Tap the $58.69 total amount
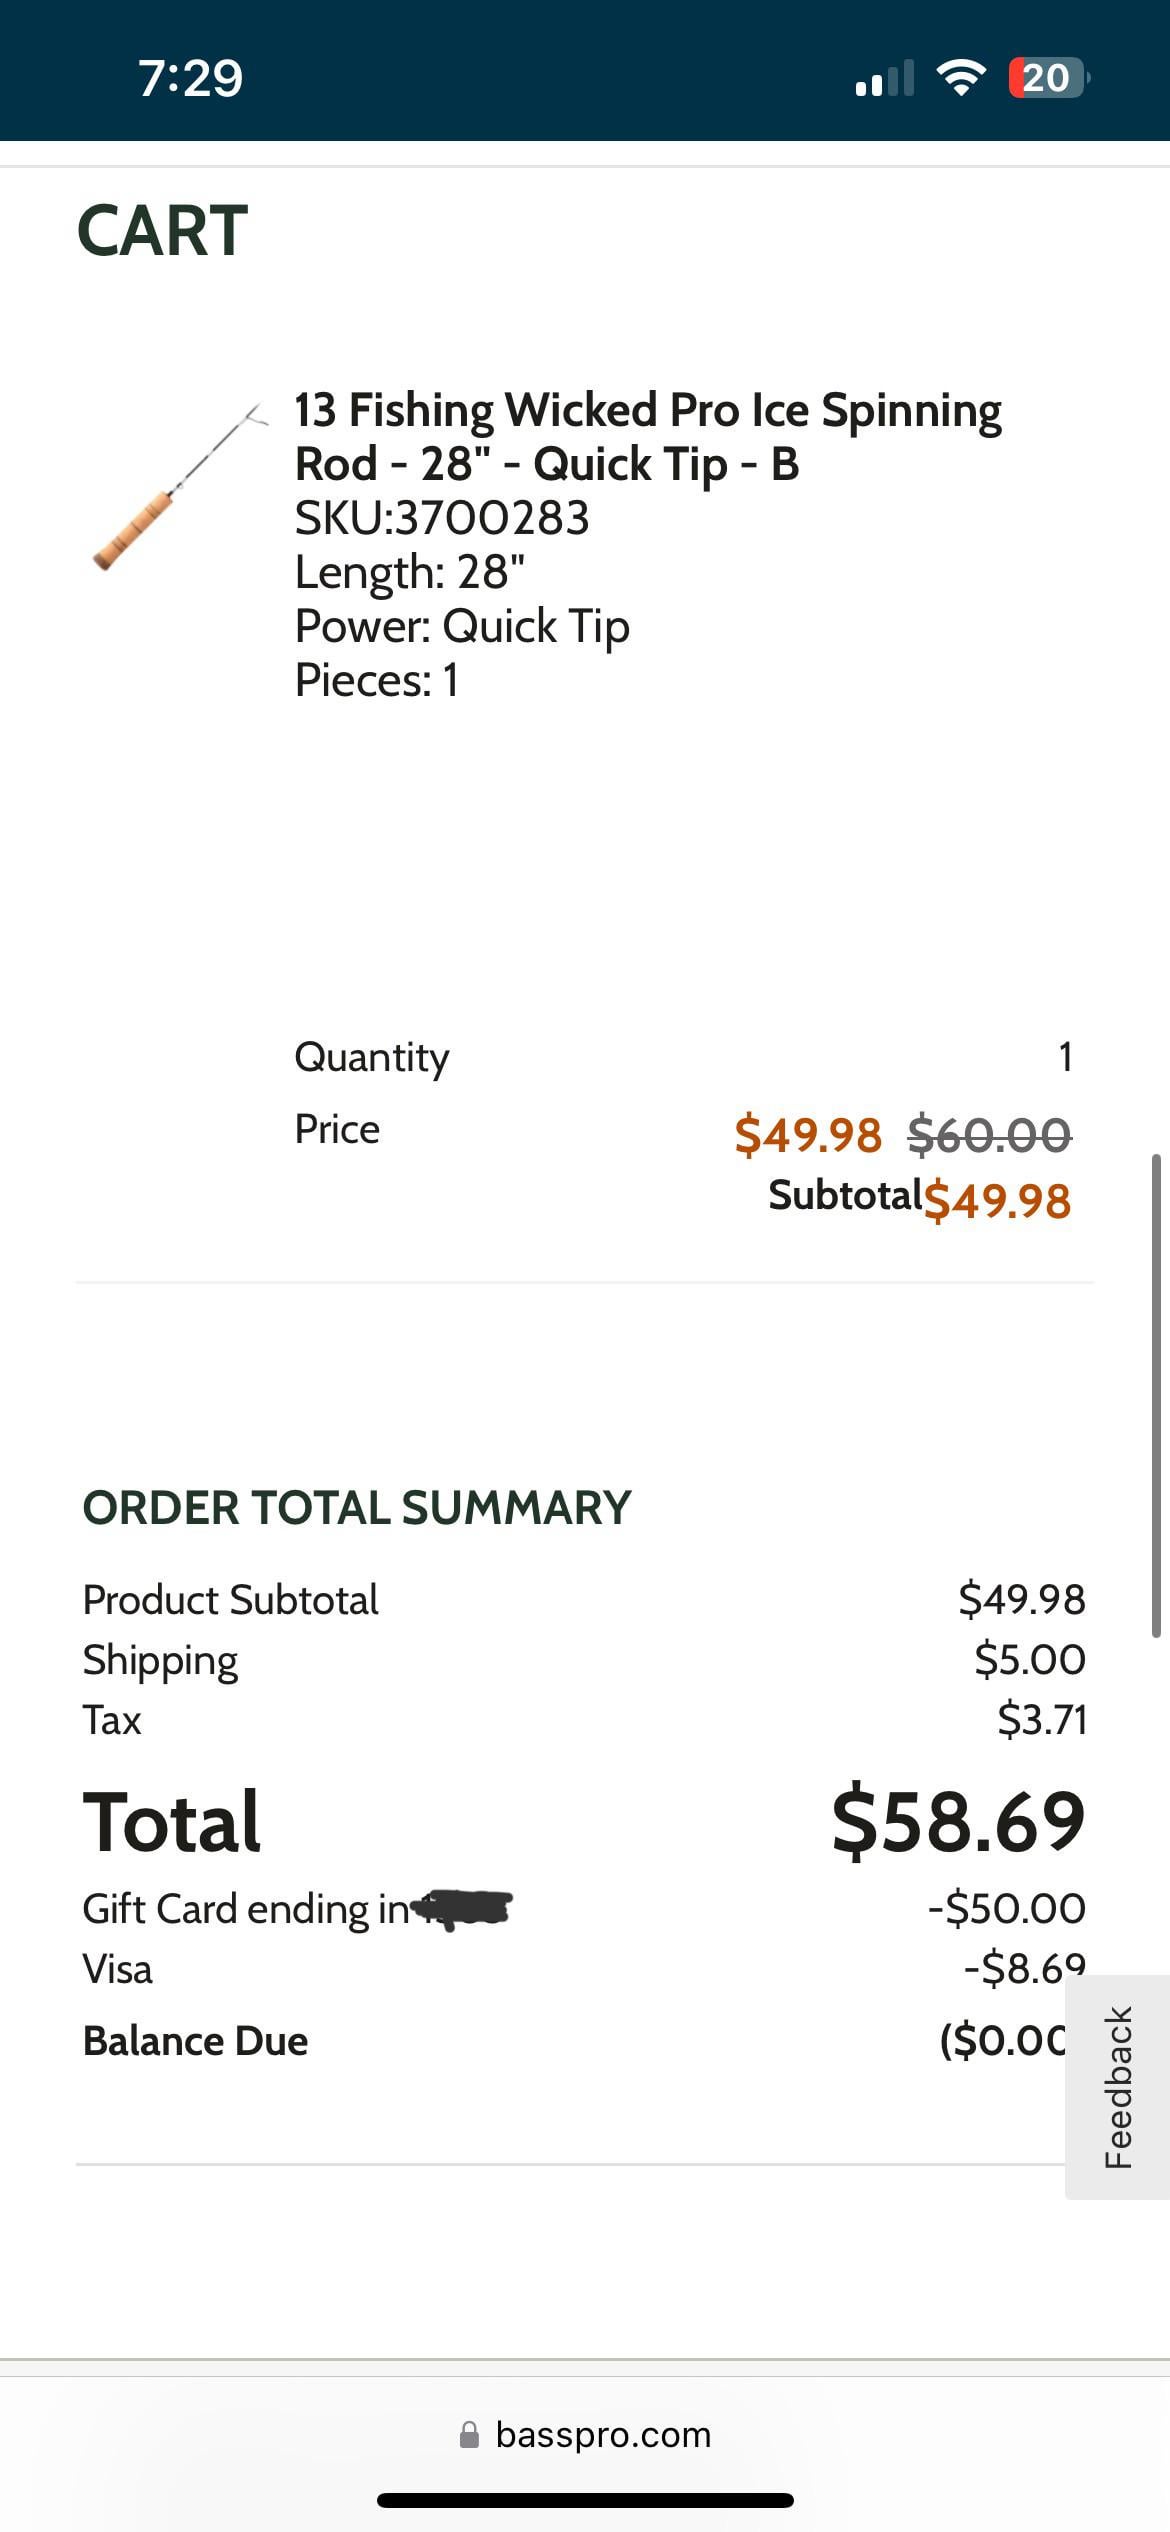1170x2532 pixels. (957, 1822)
